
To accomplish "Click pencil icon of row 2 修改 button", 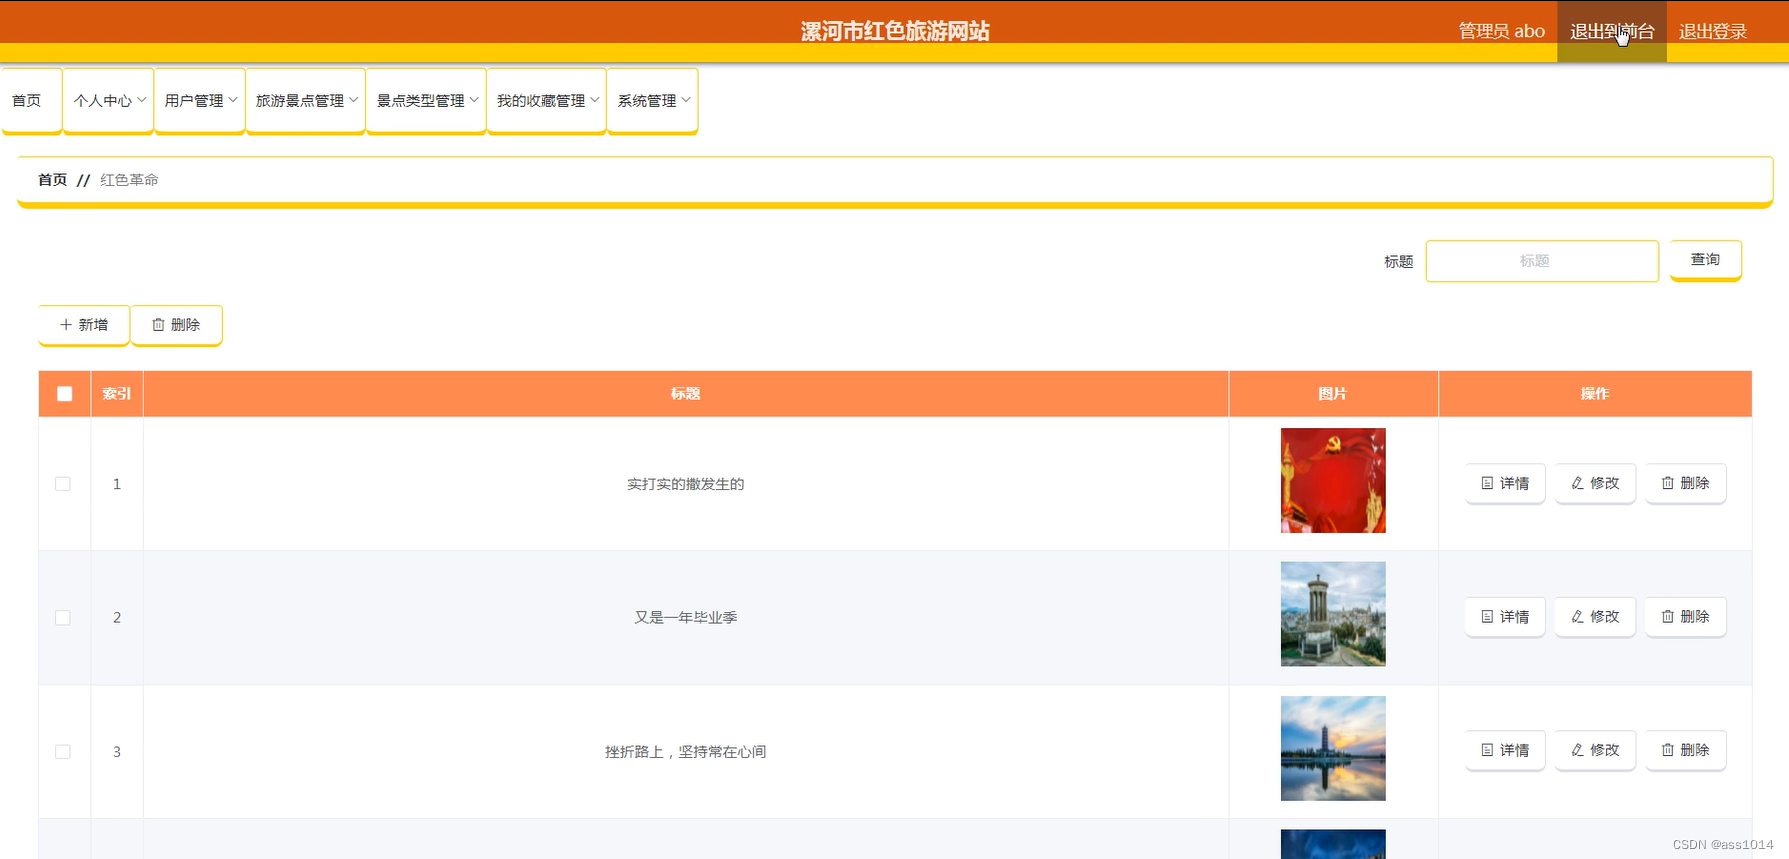I will (x=1577, y=617).
